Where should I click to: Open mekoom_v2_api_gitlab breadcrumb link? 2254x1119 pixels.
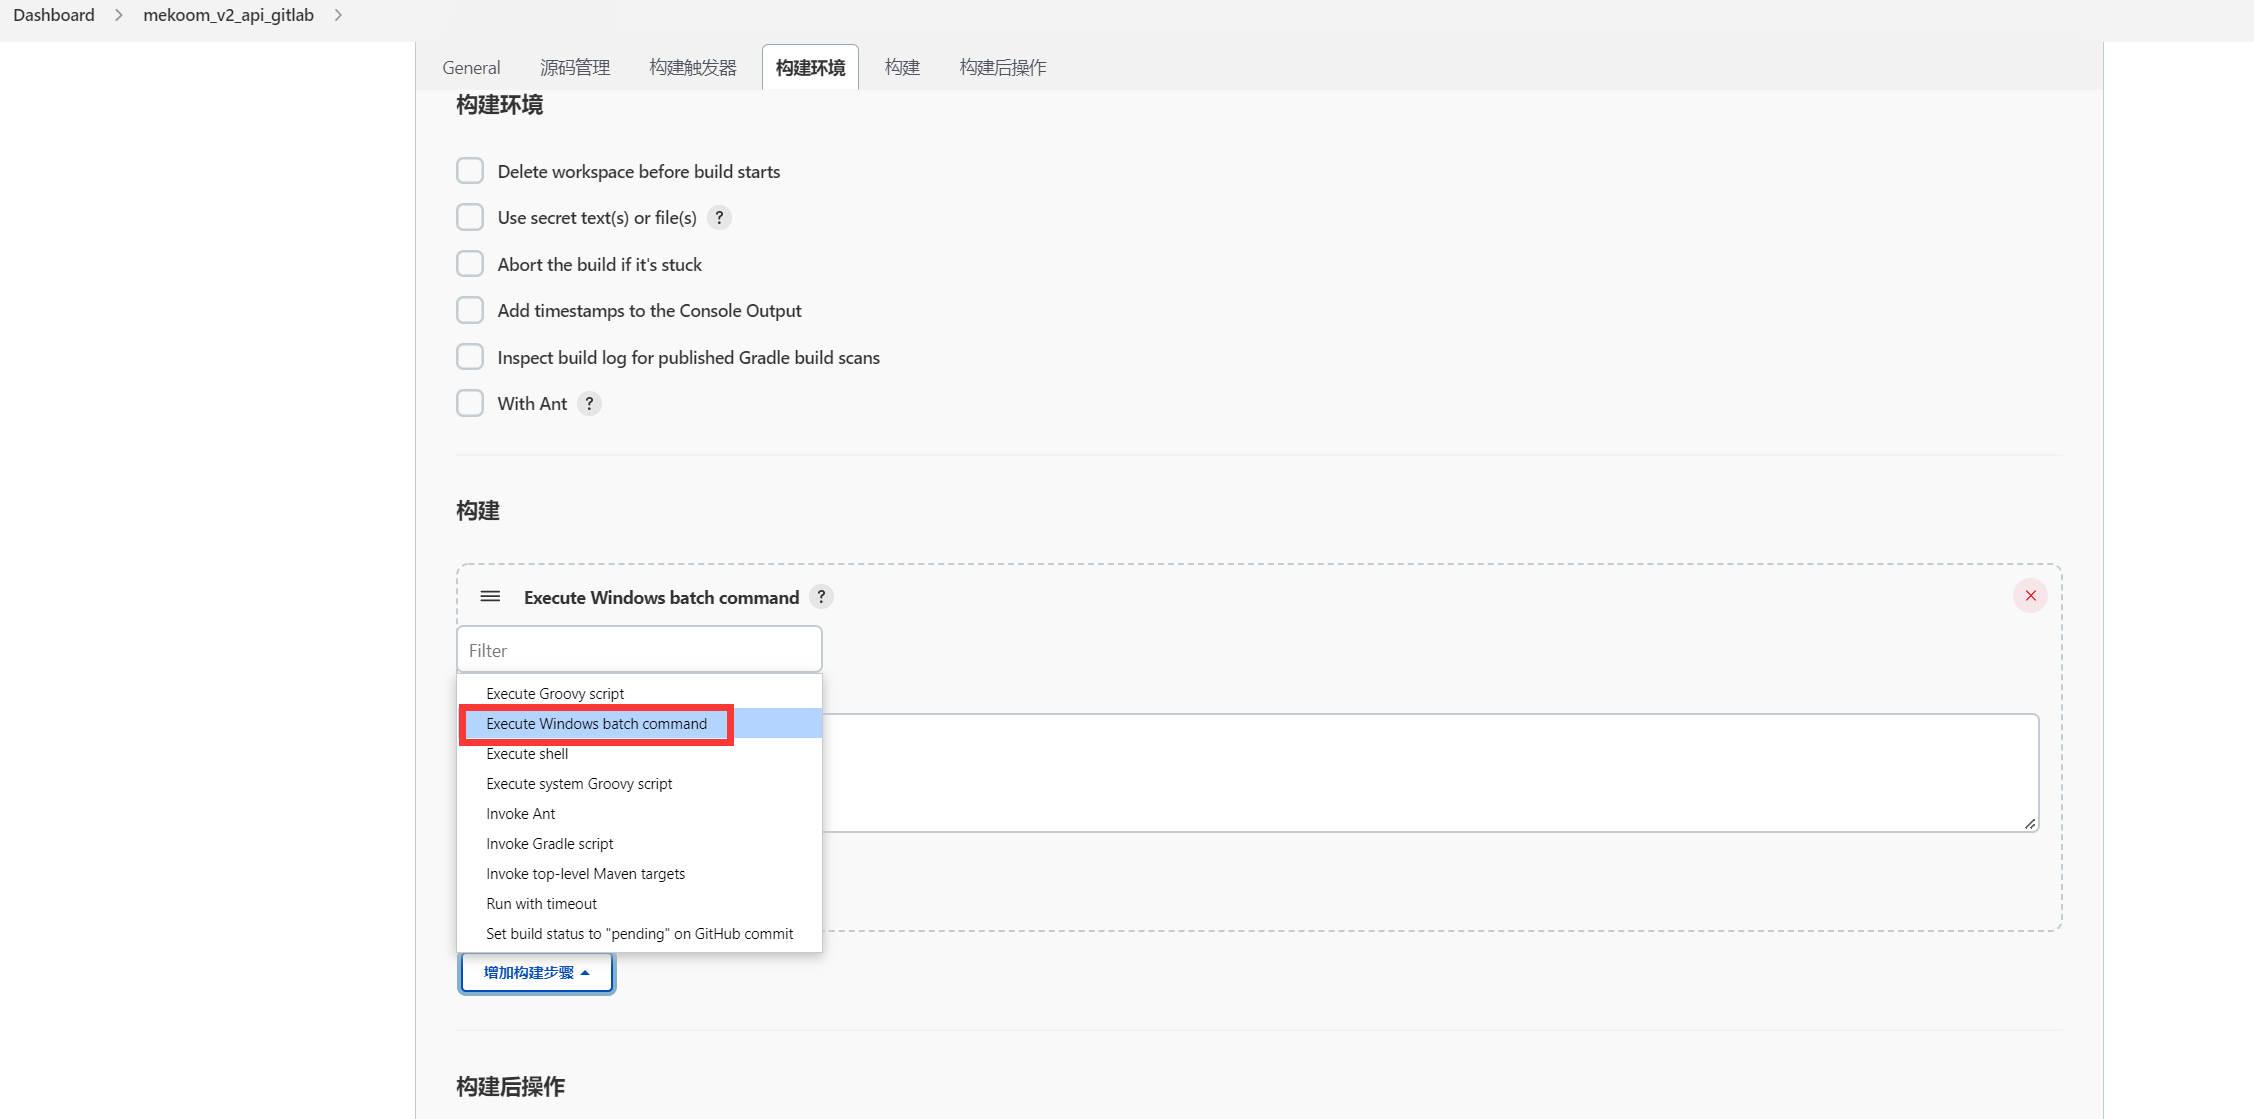coord(228,15)
